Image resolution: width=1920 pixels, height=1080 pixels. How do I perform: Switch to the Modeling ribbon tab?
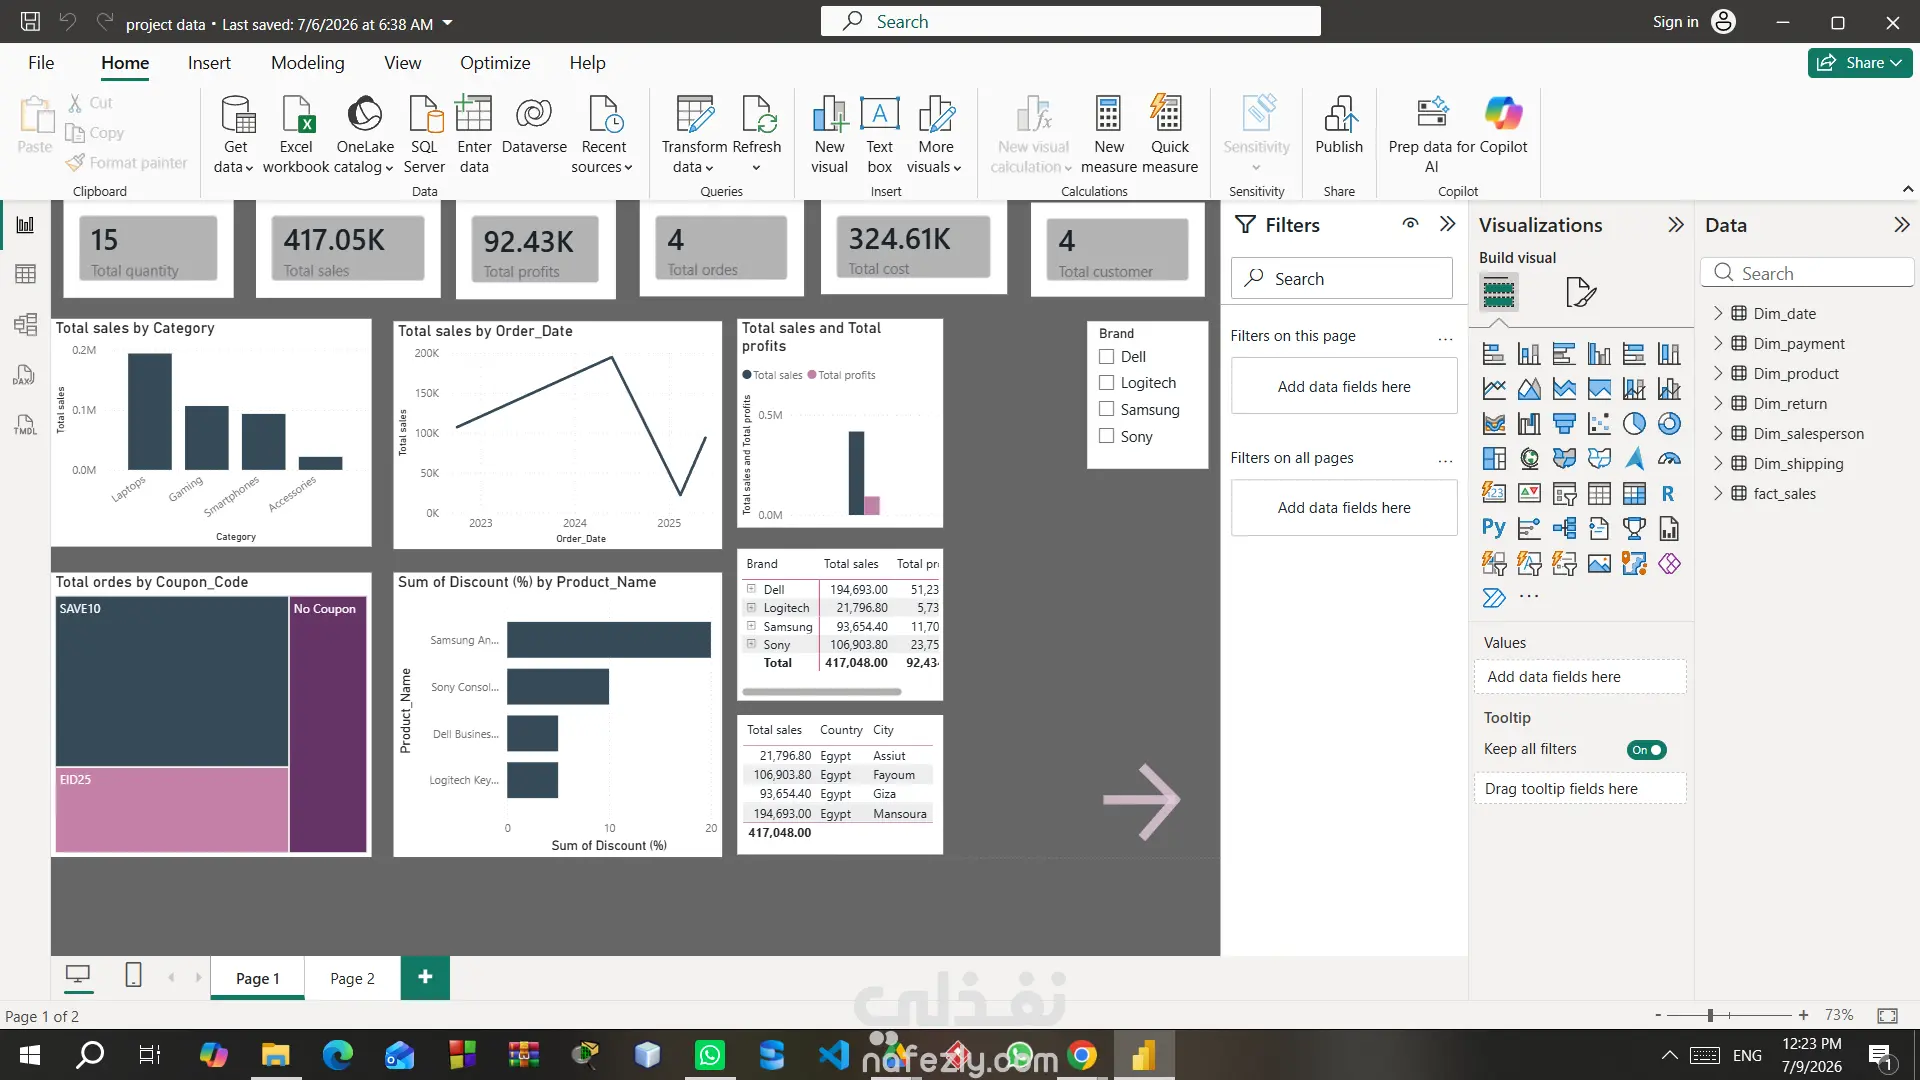pos(308,63)
